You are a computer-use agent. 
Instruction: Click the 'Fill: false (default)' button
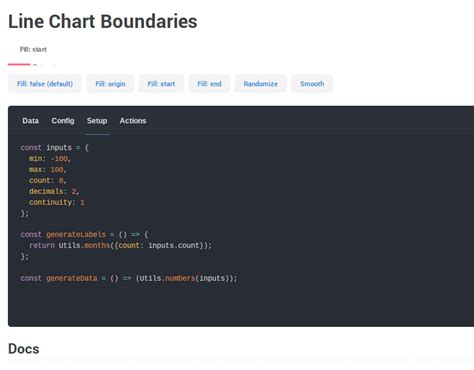tap(45, 84)
